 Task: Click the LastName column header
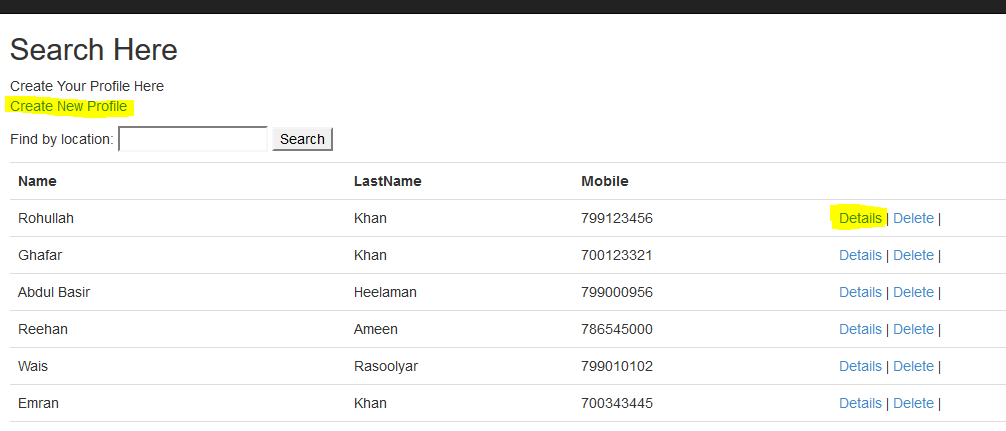pyautogui.click(x=388, y=182)
